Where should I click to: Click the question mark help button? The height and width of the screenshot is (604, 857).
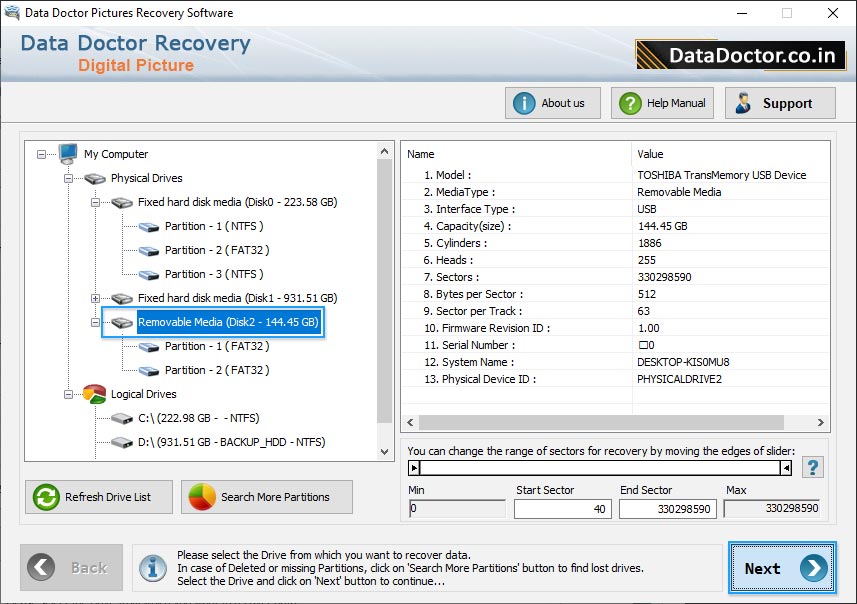pyautogui.click(x=812, y=466)
